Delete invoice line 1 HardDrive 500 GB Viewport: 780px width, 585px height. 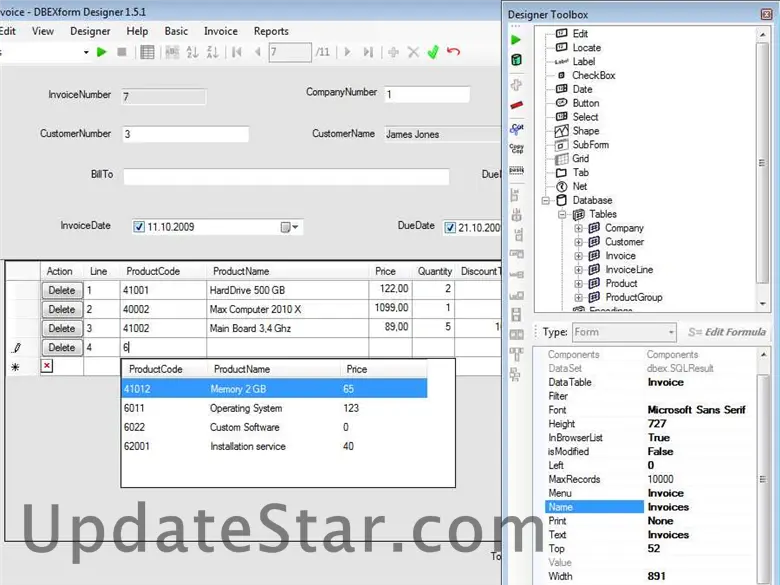[x=62, y=290]
